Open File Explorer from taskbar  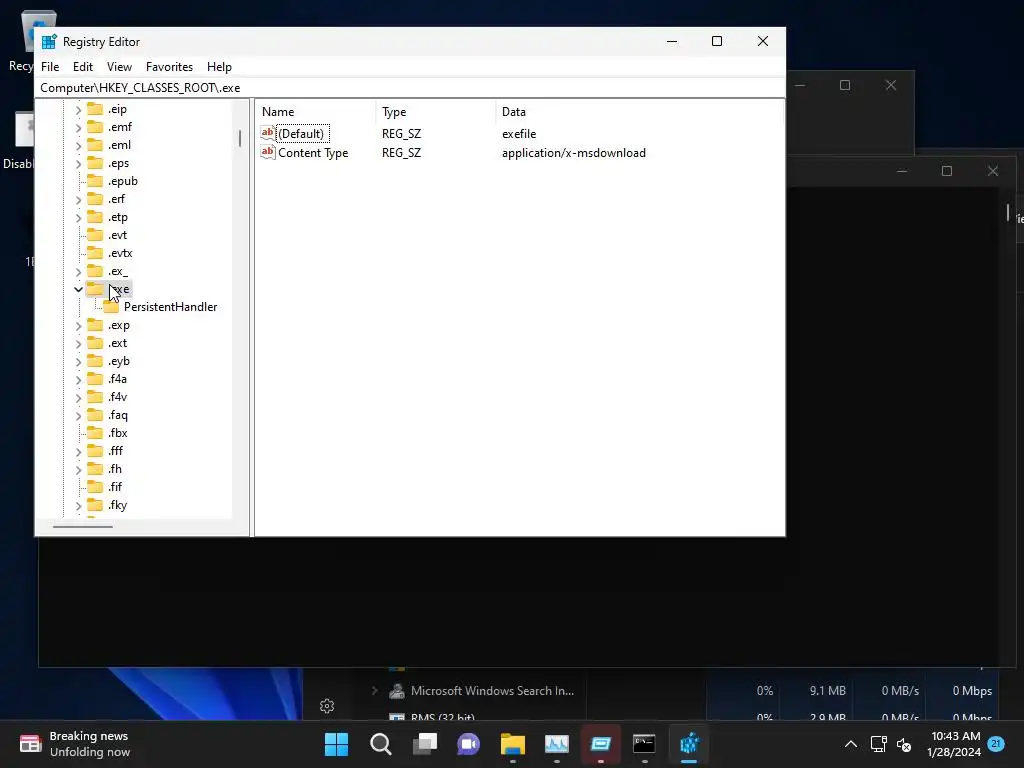tap(513, 744)
